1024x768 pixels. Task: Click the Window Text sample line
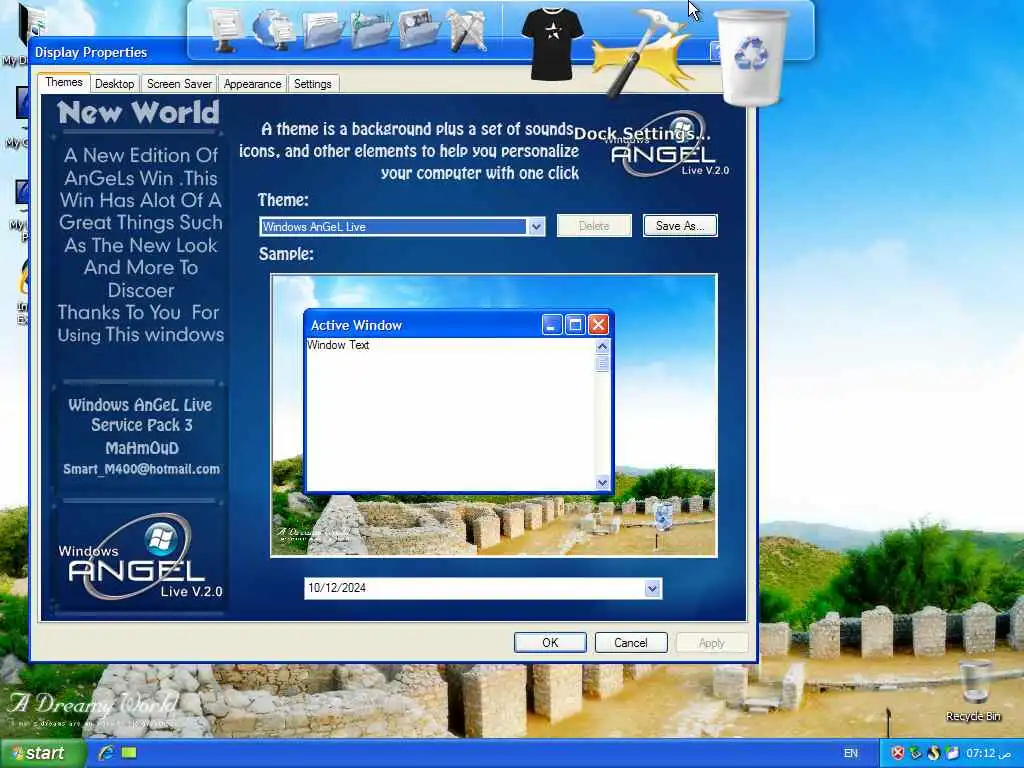point(338,345)
